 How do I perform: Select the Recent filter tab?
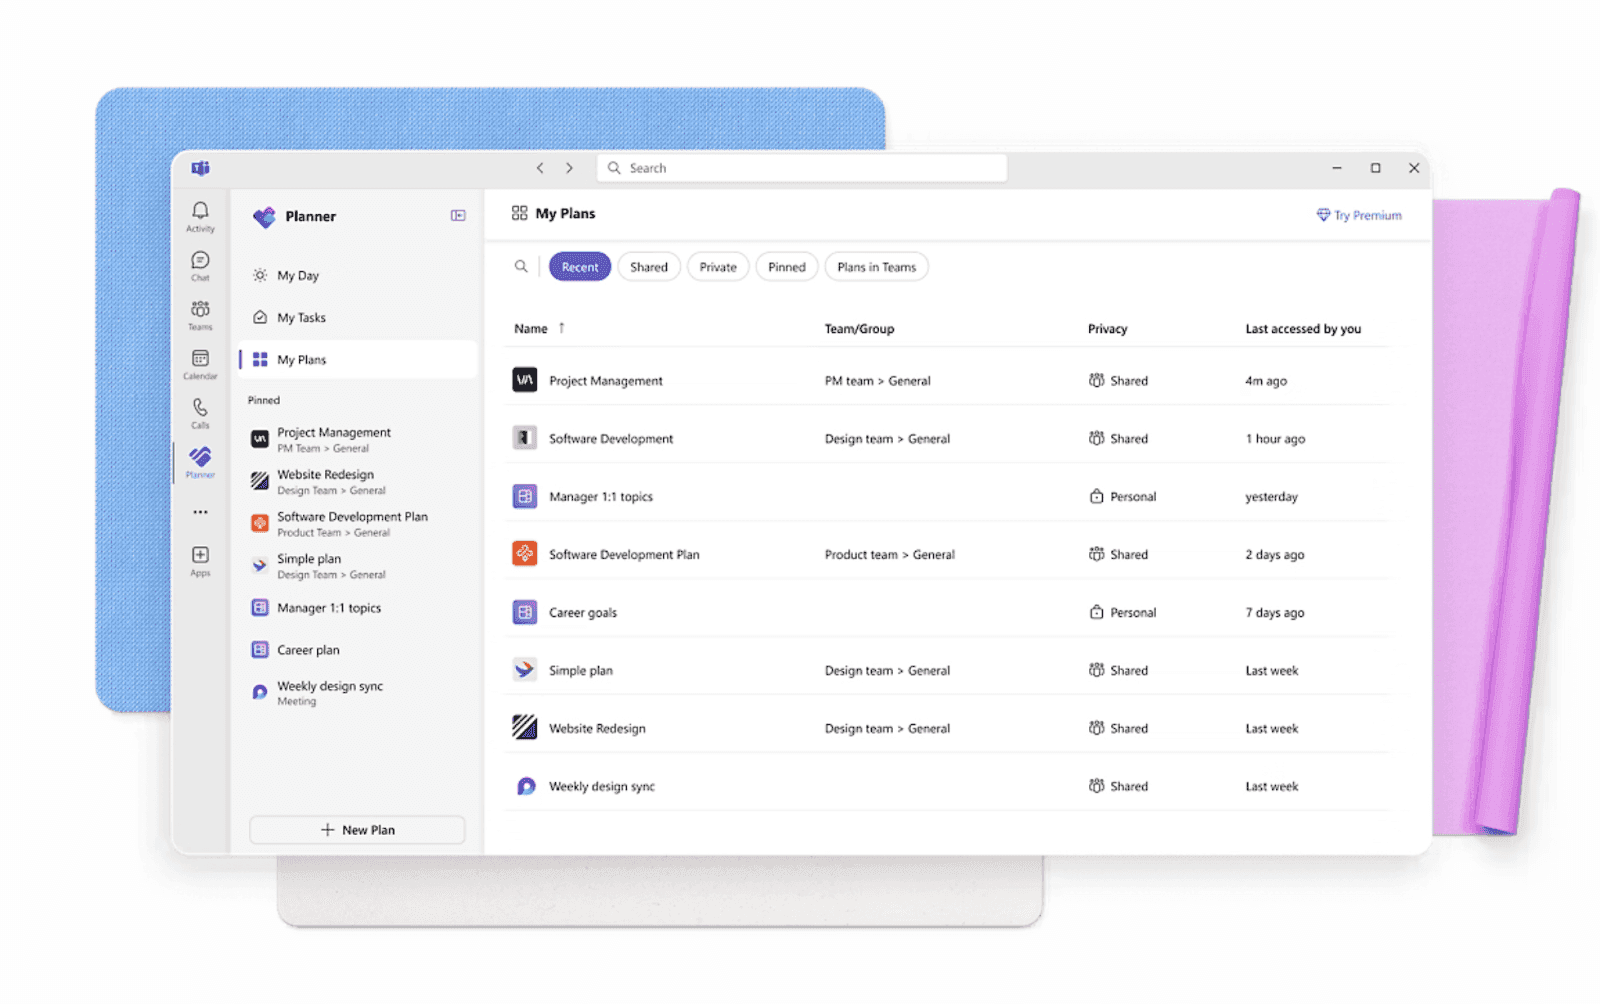580,267
